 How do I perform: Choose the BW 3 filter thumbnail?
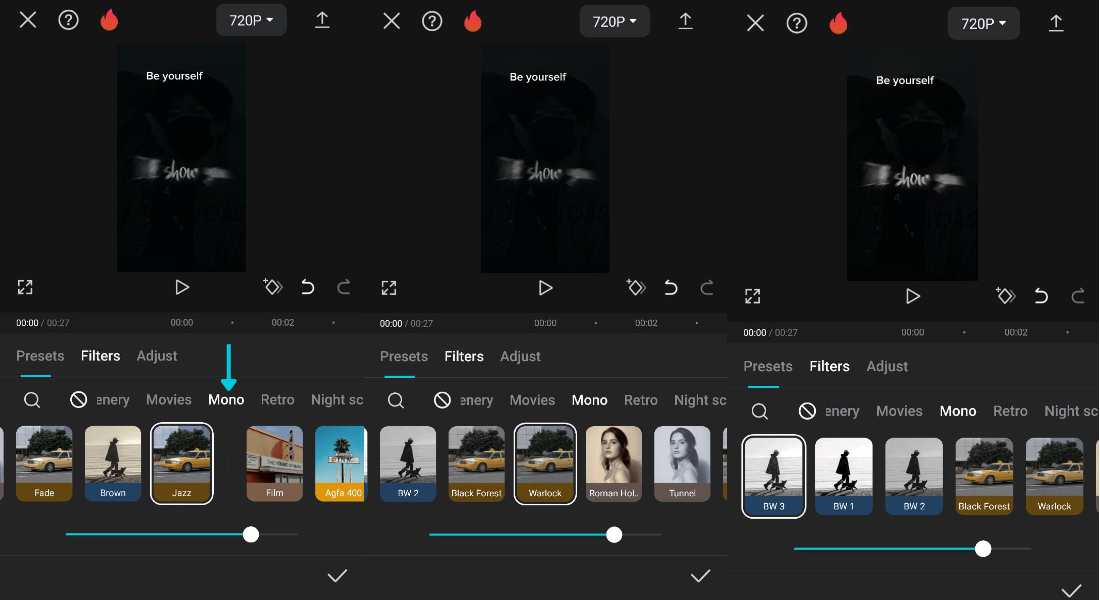774,476
